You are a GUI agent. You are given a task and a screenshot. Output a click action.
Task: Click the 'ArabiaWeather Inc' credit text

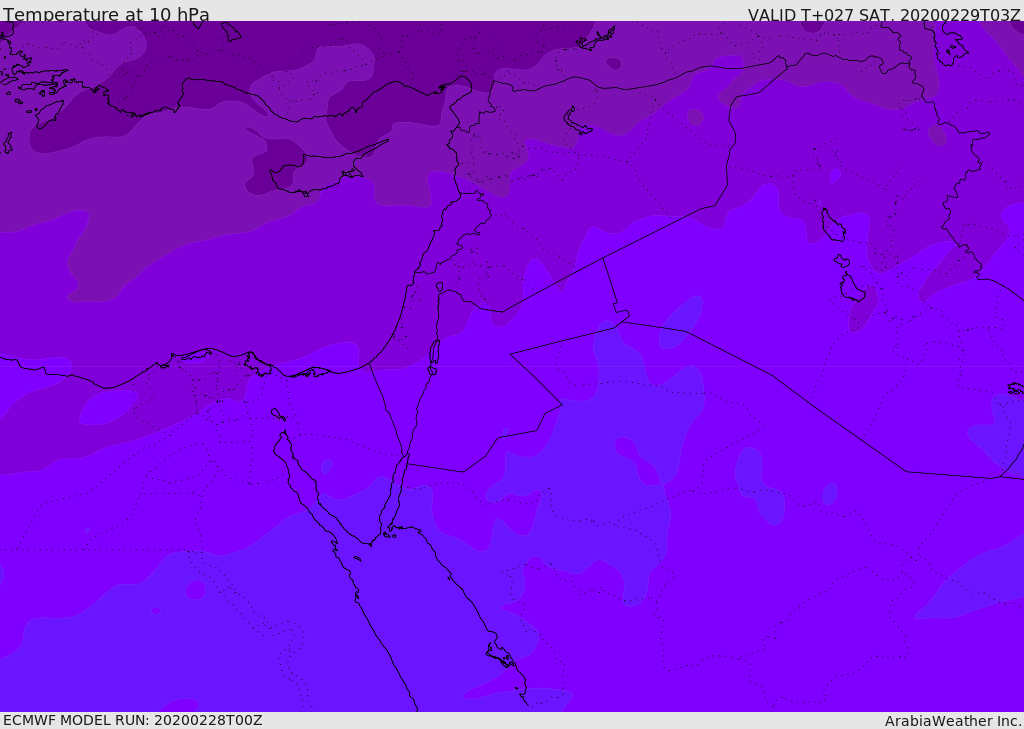point(952,721)
